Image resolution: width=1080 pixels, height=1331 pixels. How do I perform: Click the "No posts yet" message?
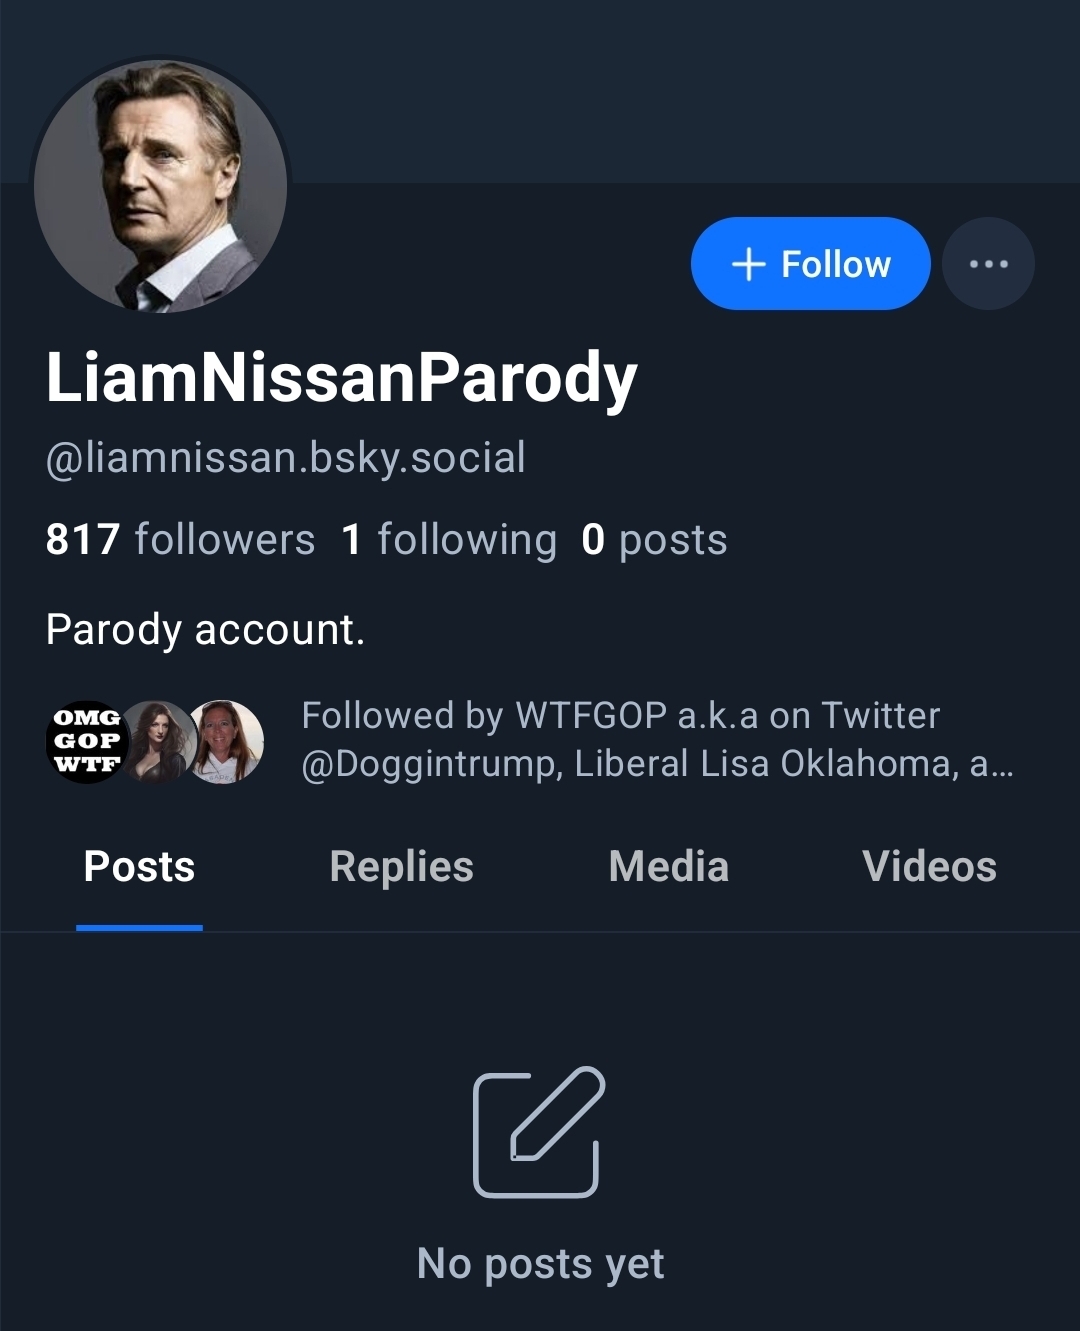540,1264
